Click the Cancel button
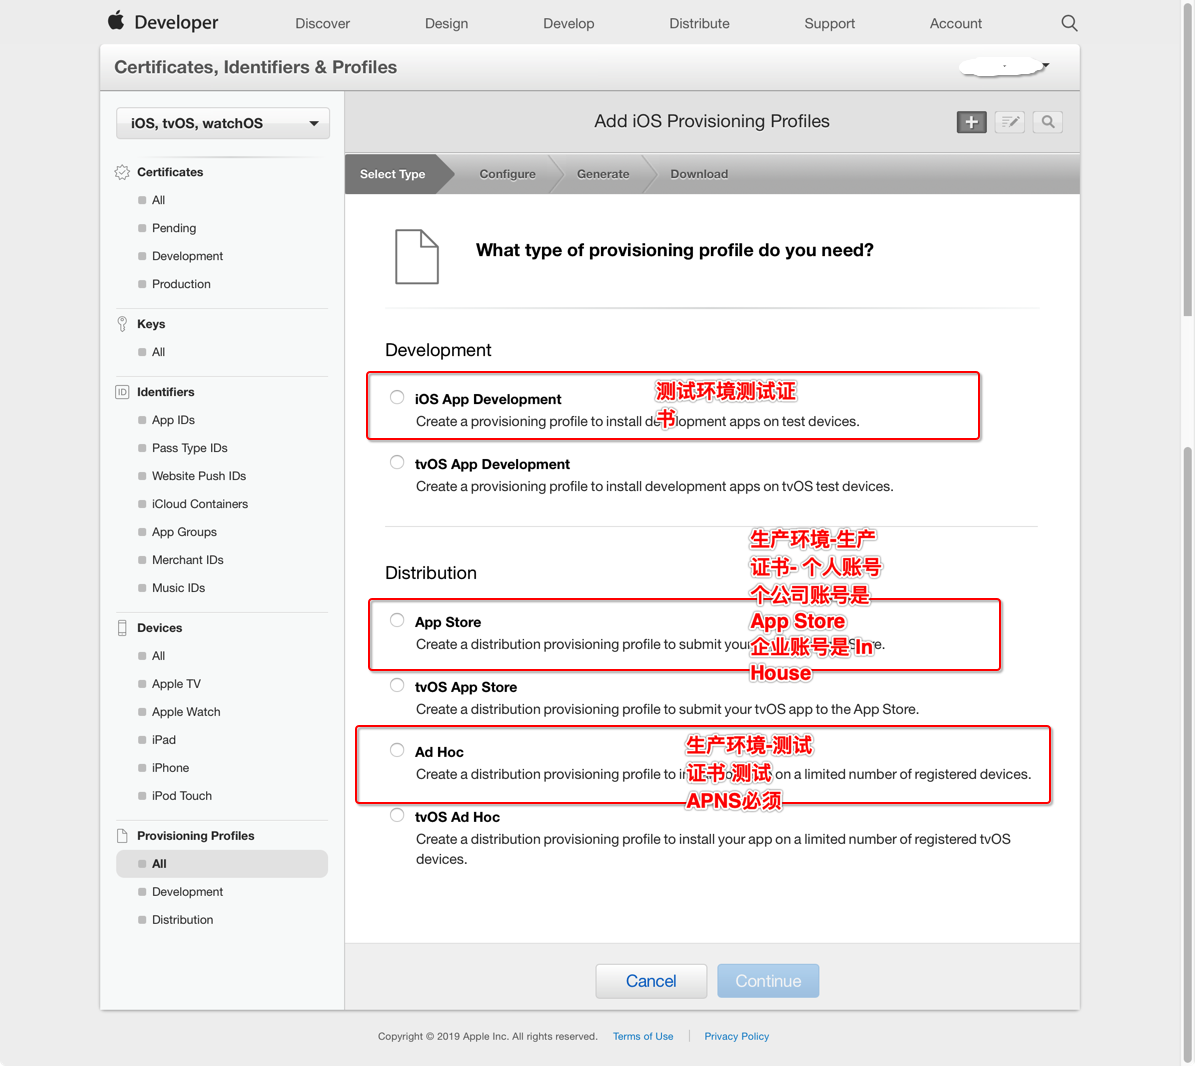This screenshot has width=1195, height=1066. coord(651,981)
